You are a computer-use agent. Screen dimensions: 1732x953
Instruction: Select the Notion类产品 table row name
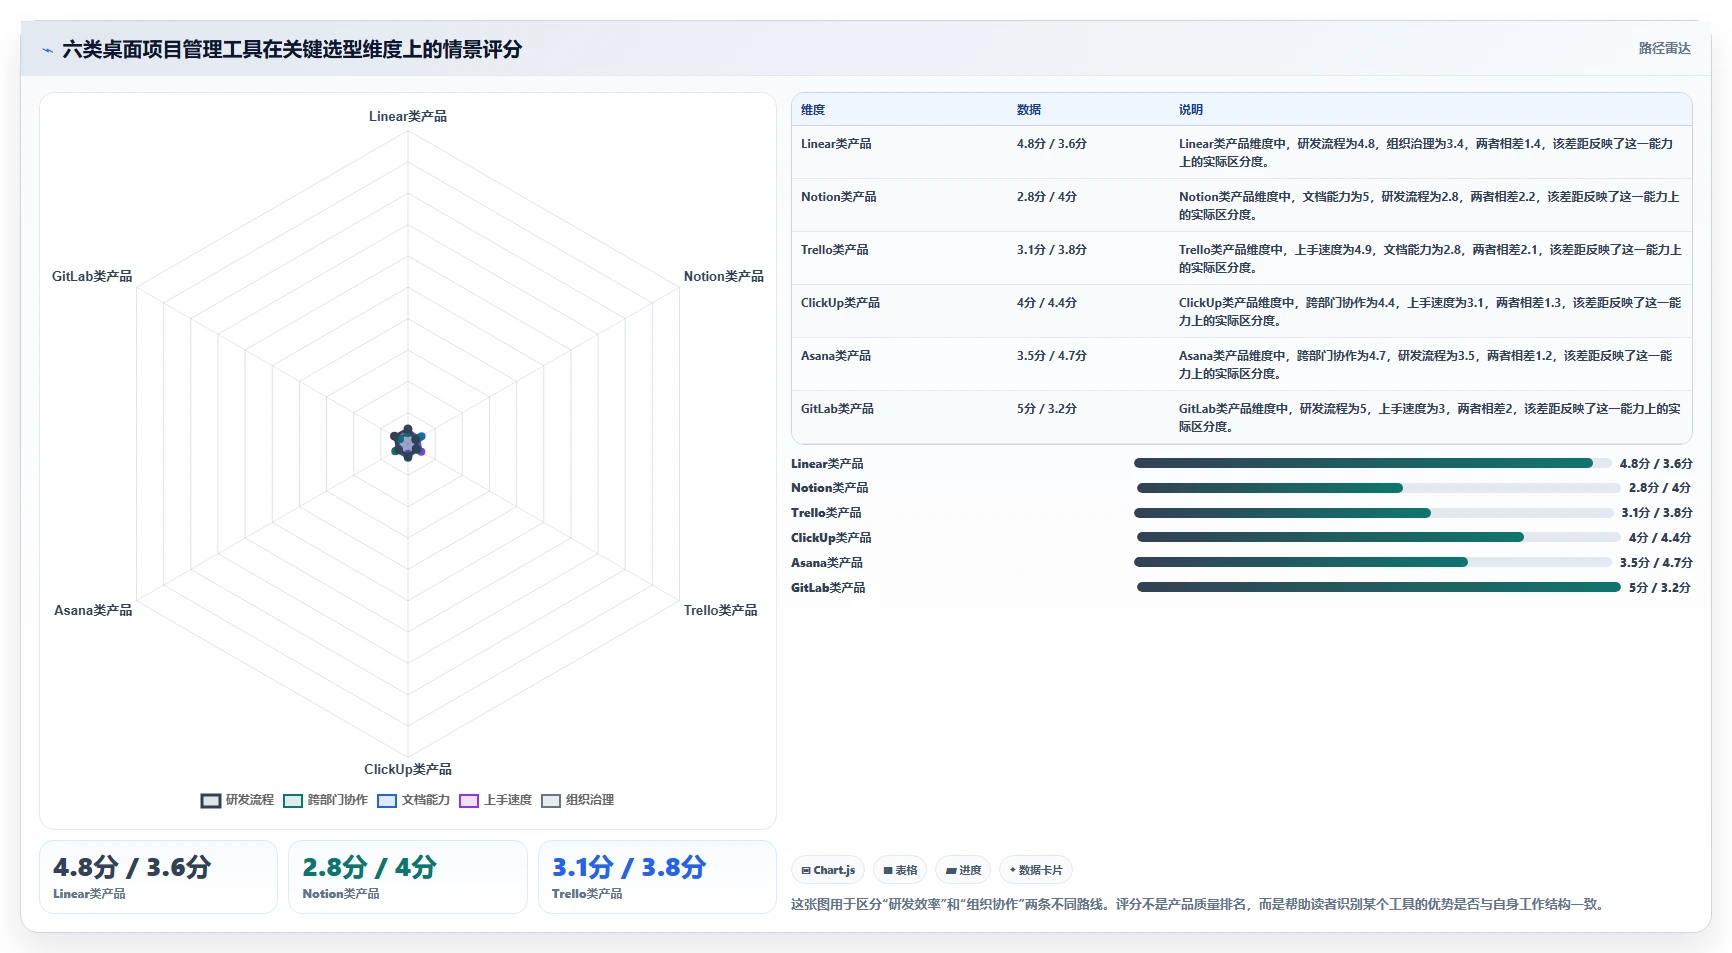coord(838,197)
